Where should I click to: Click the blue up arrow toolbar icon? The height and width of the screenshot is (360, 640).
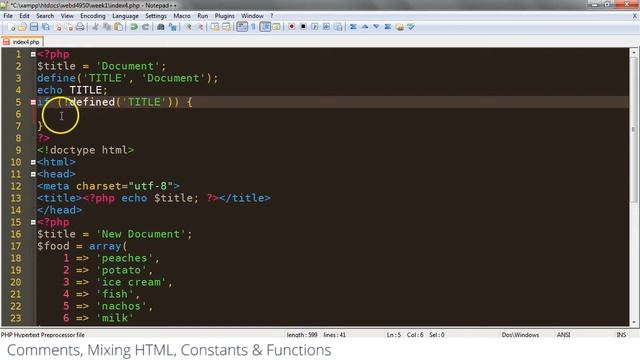coord(365,27)
